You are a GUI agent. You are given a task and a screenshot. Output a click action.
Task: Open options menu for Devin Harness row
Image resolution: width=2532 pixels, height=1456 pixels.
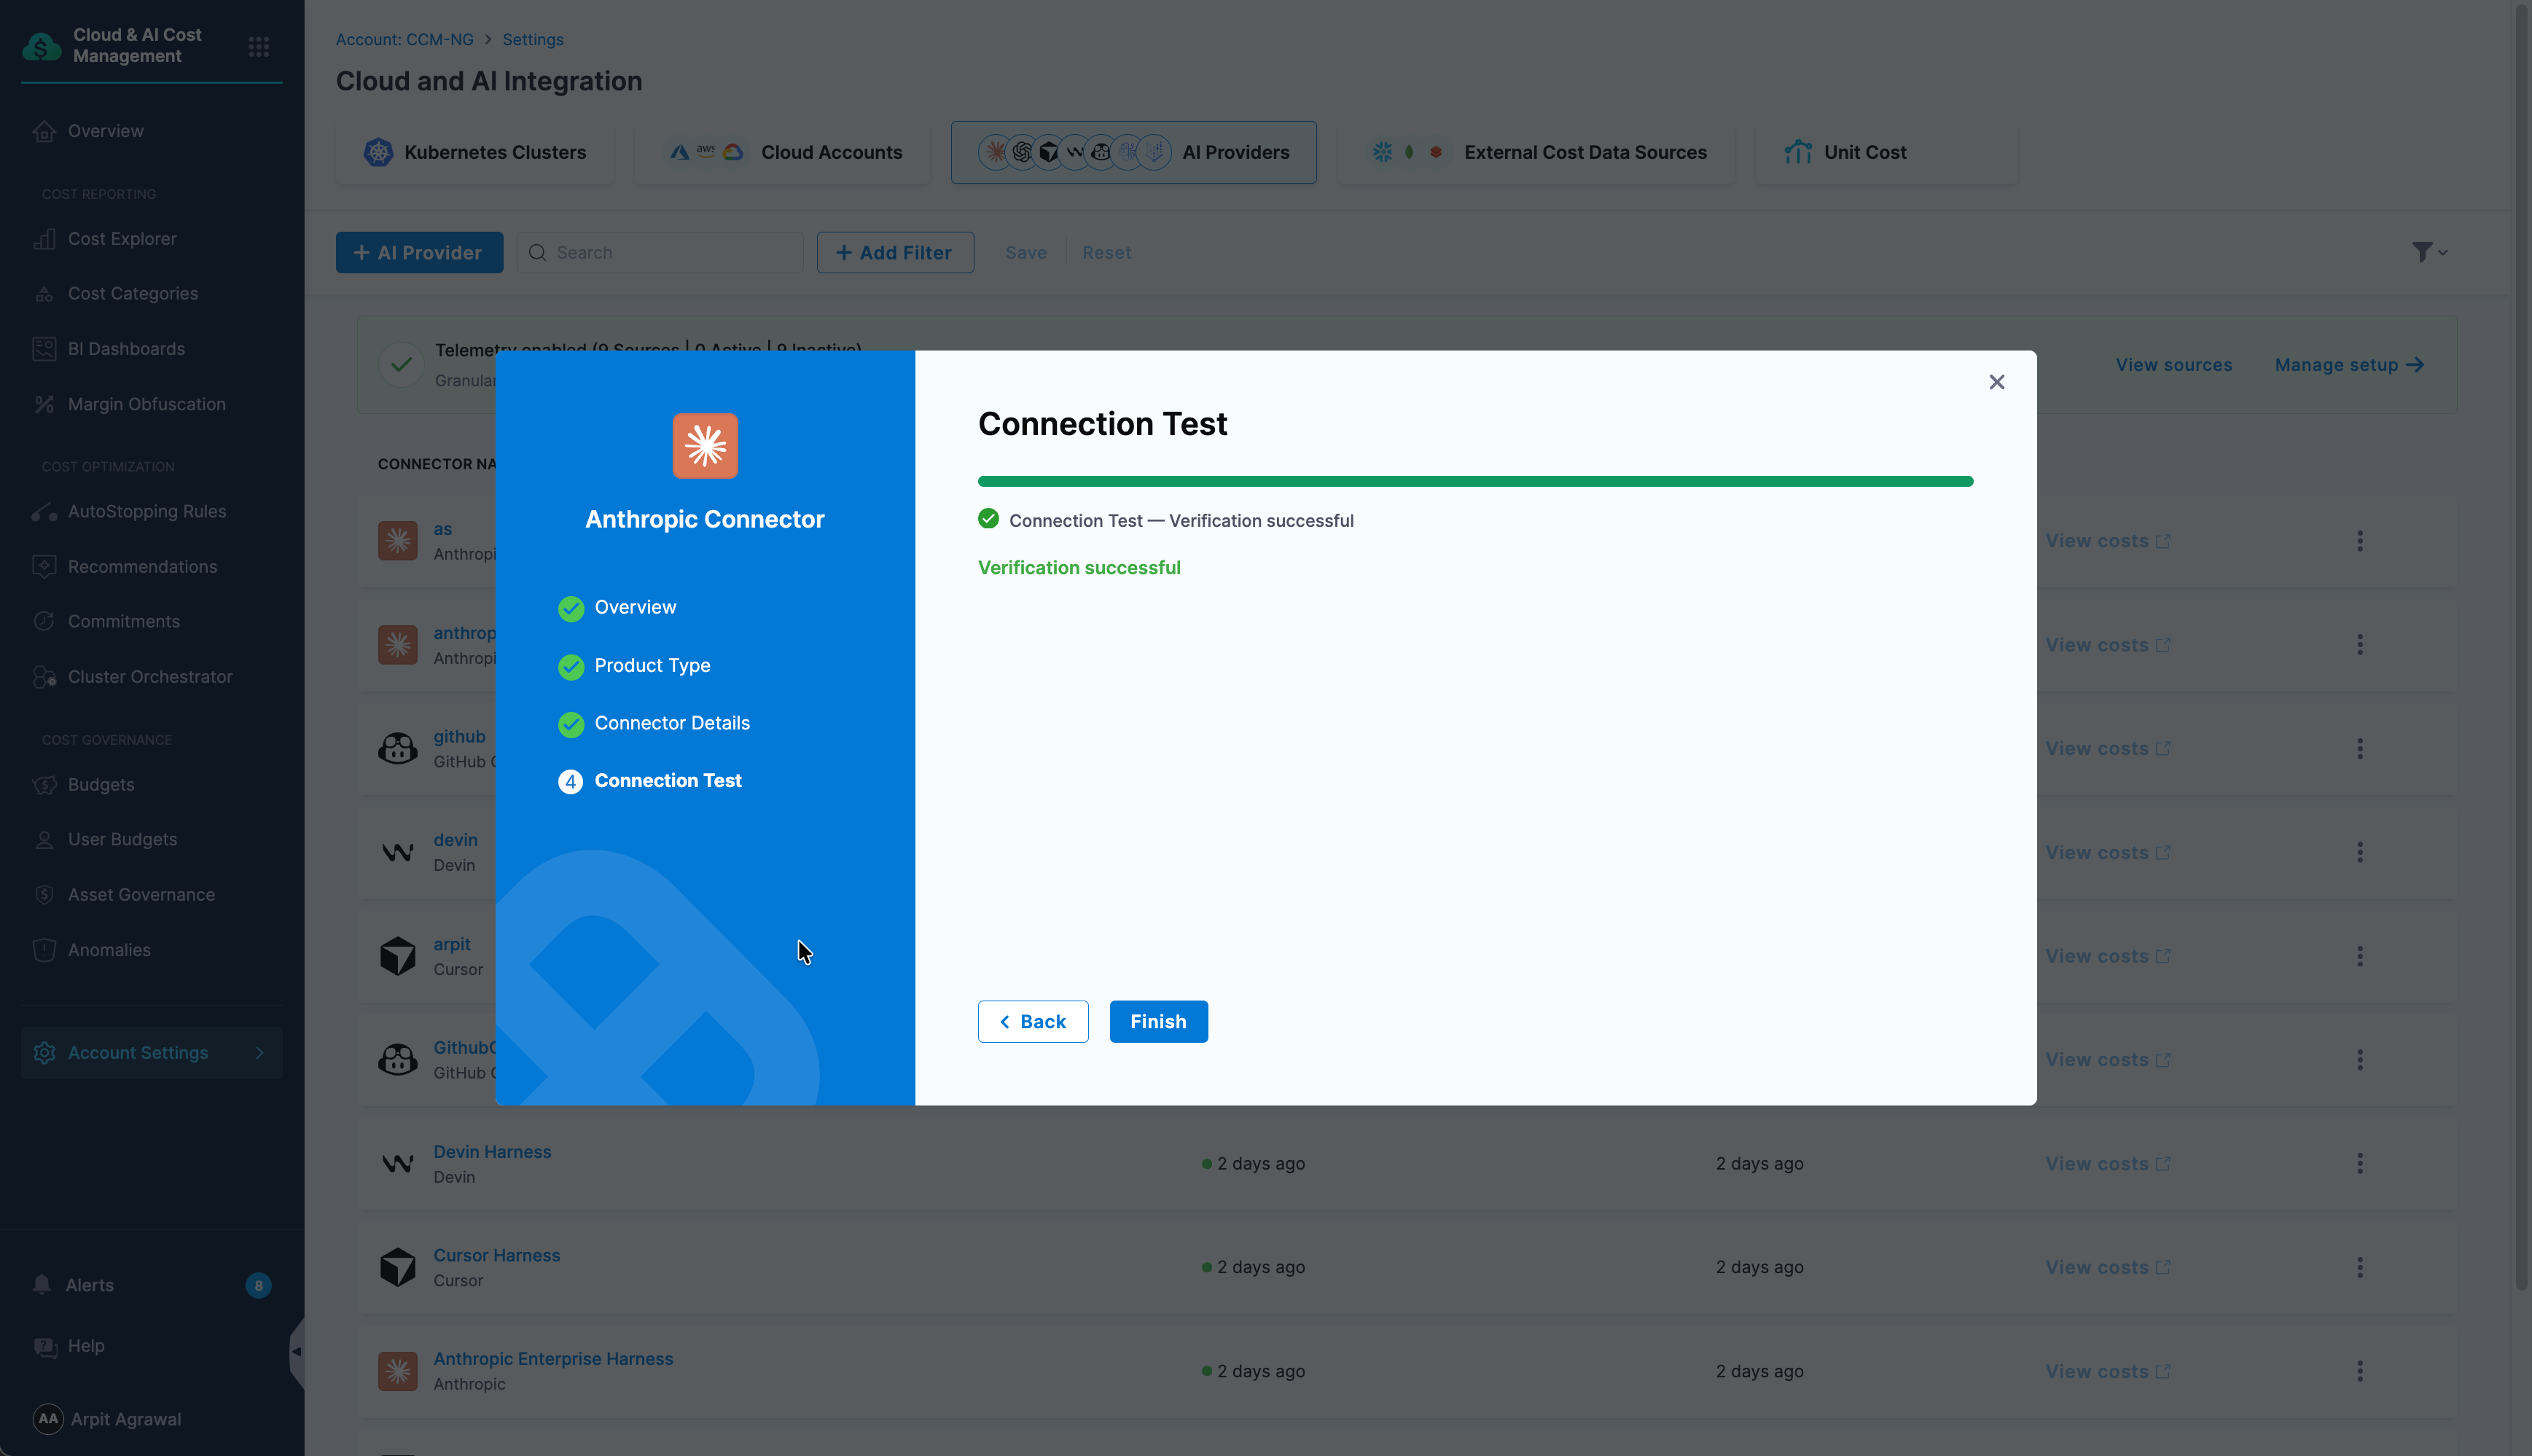point(2360,1164)
